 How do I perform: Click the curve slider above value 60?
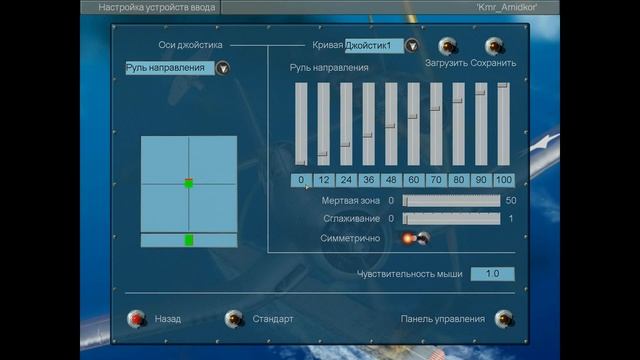413,124
